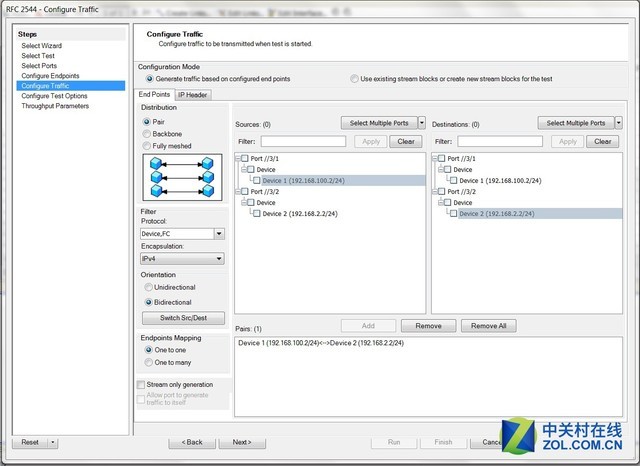Open the Encapsulation IPv4 dropdown
This screenshot has height=466, width=640.
[x=219, y=259]
